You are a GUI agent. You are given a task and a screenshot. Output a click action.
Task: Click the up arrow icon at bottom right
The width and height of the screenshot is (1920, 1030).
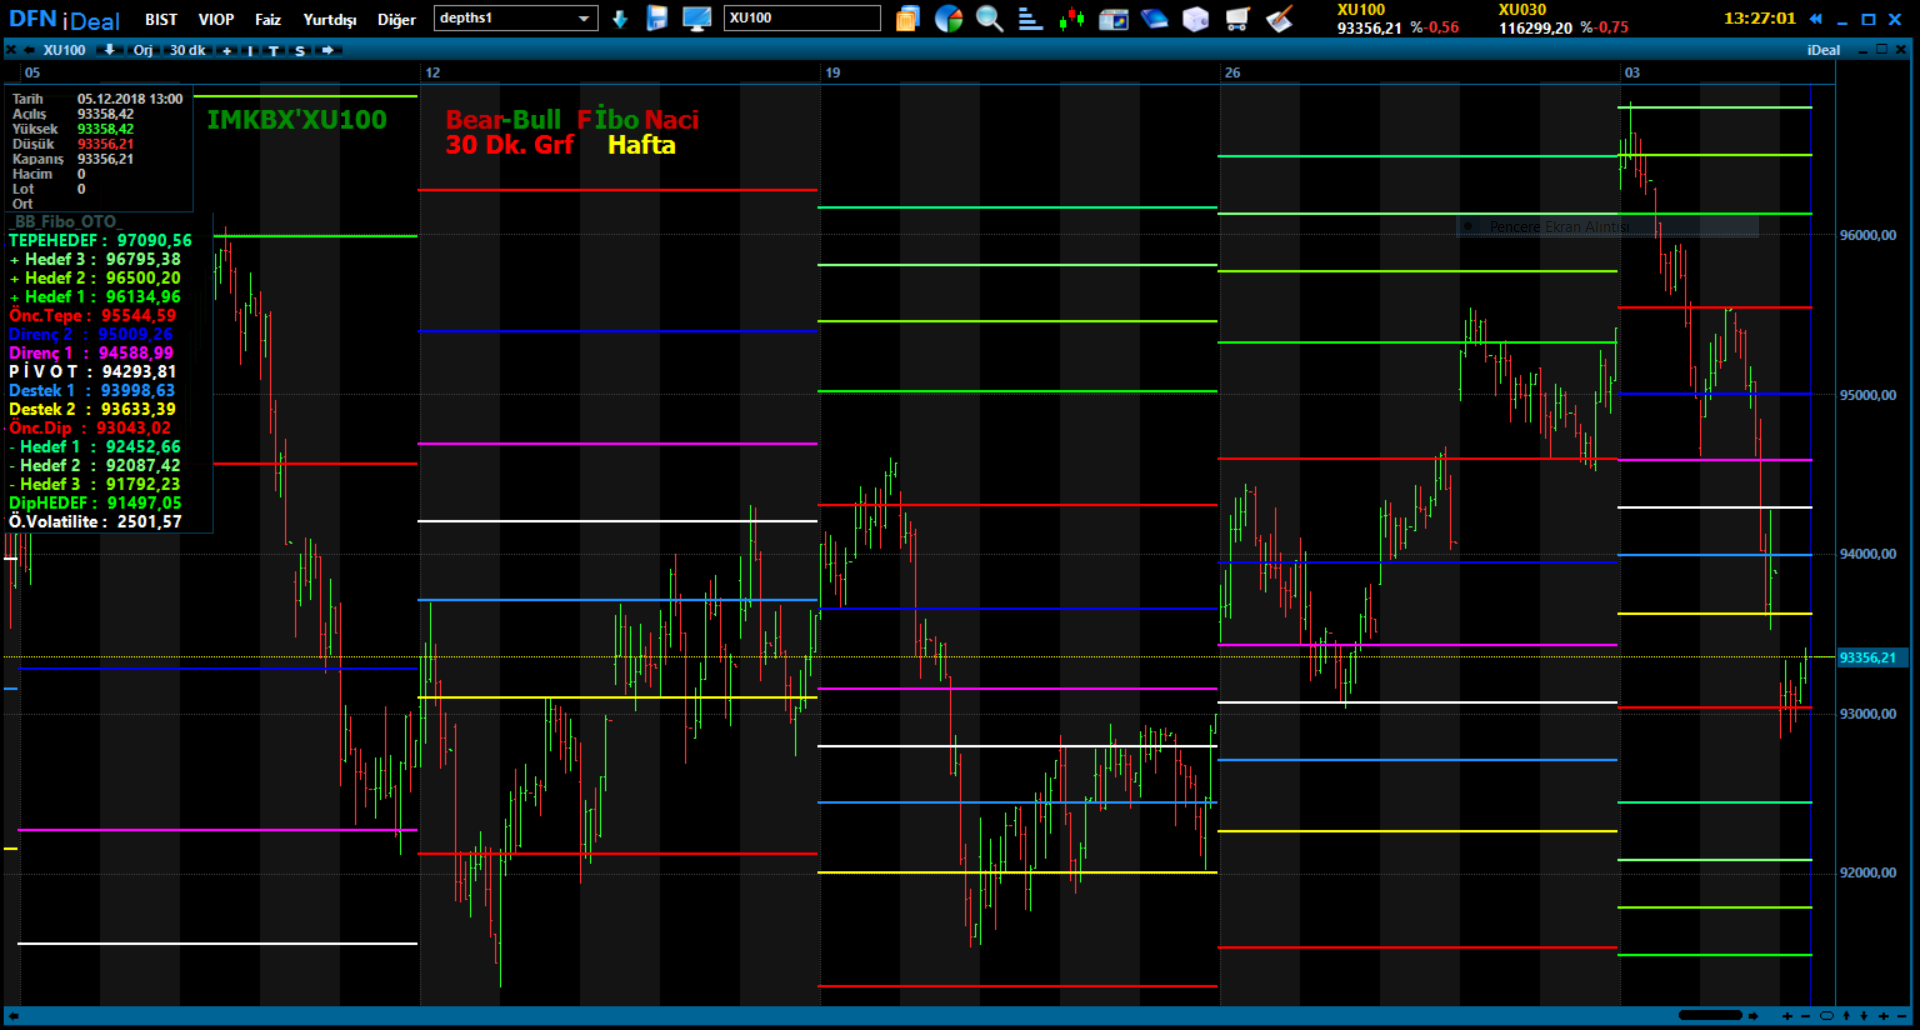tap(1846, 1016)
